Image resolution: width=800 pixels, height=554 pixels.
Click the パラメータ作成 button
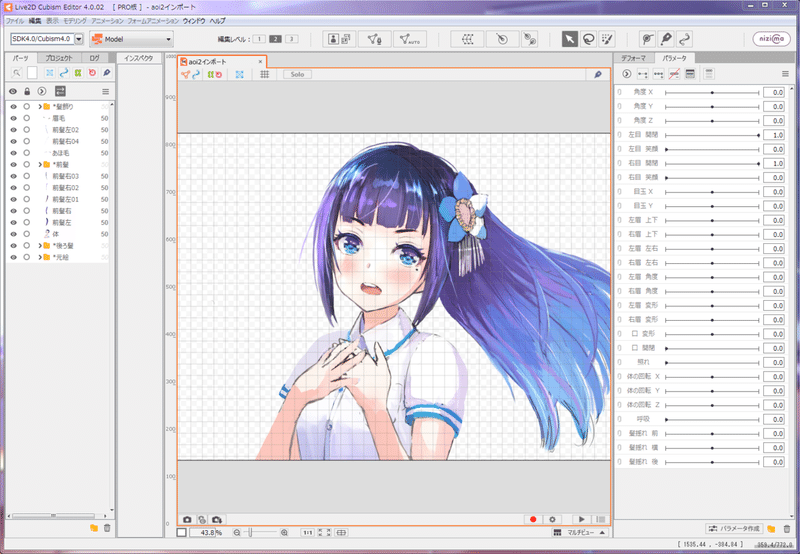(734, 528)
